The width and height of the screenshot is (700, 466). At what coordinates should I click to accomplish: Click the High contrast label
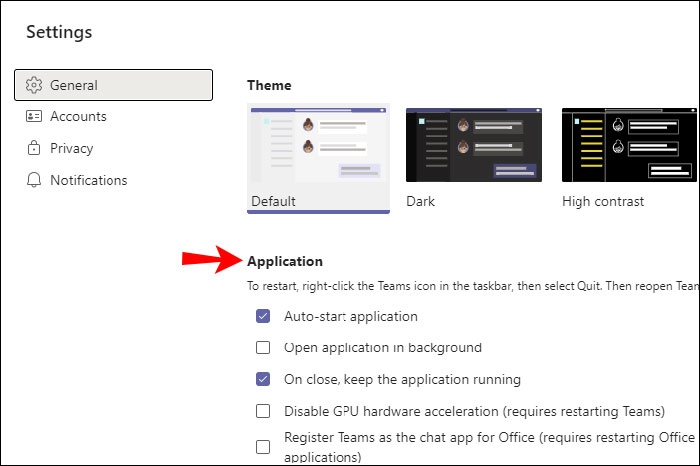click(603, 201)
